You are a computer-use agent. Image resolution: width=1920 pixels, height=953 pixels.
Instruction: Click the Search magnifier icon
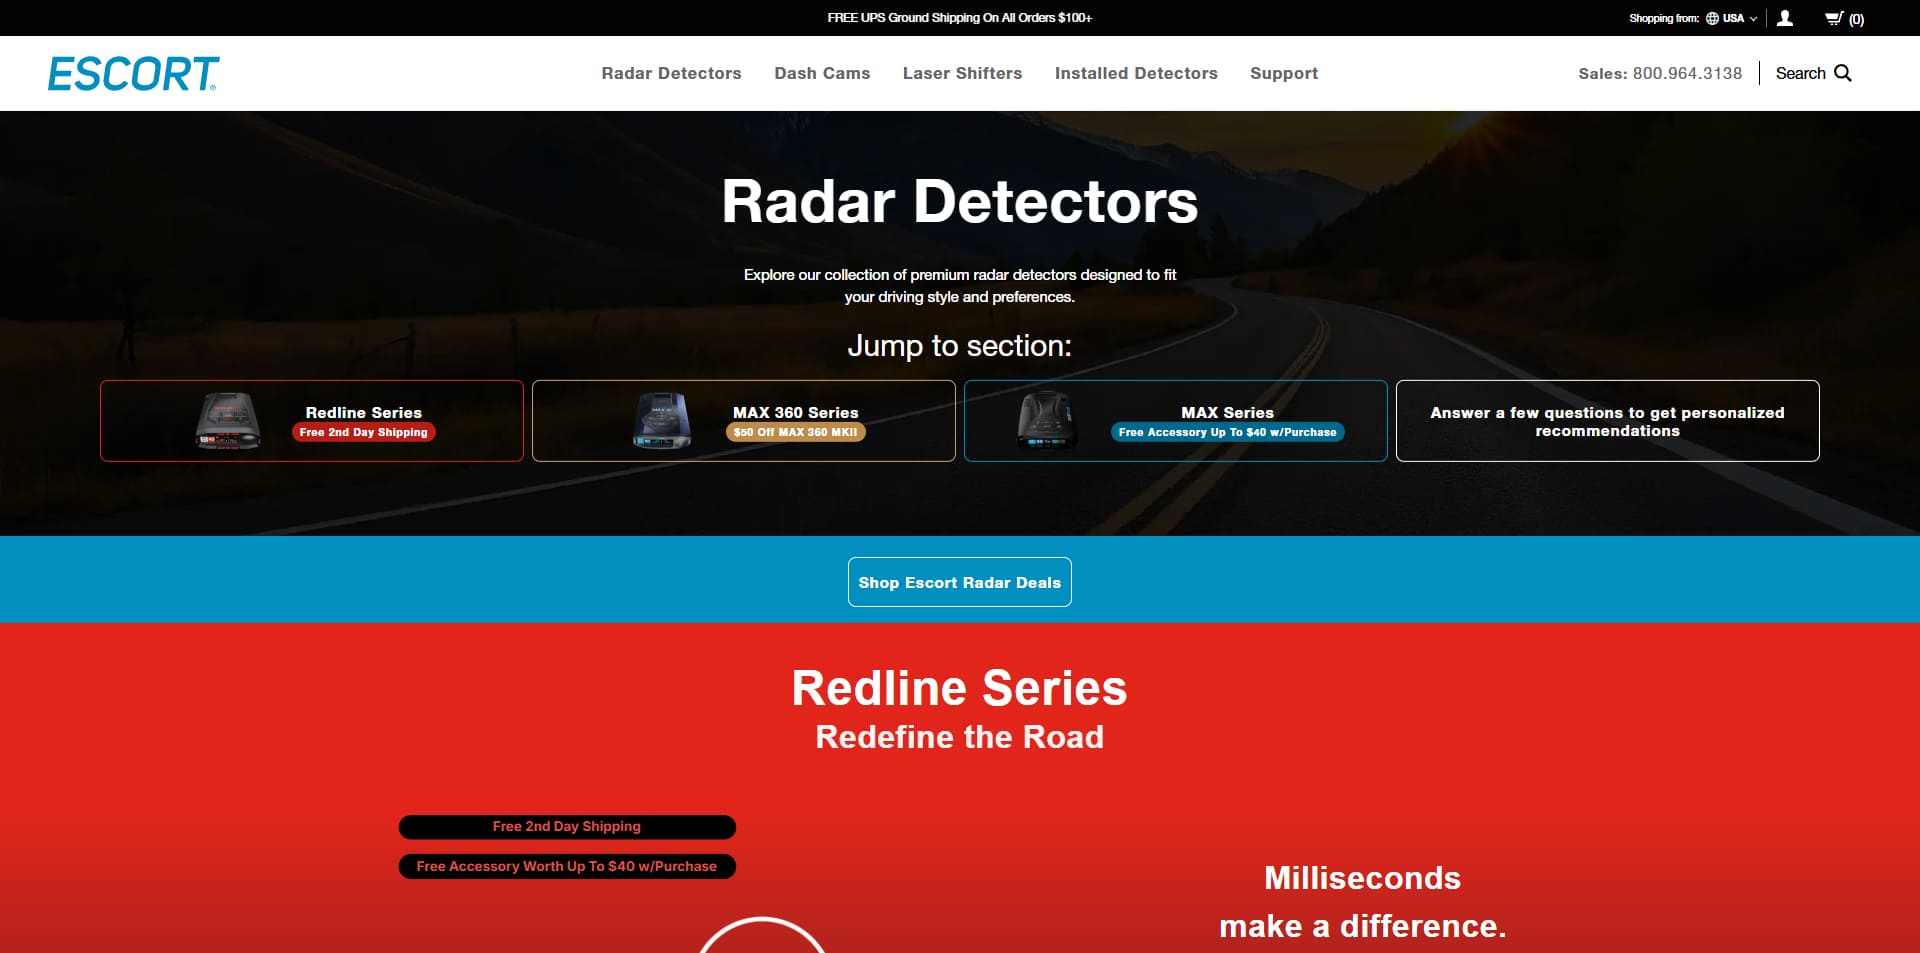tap(1843, 73)
